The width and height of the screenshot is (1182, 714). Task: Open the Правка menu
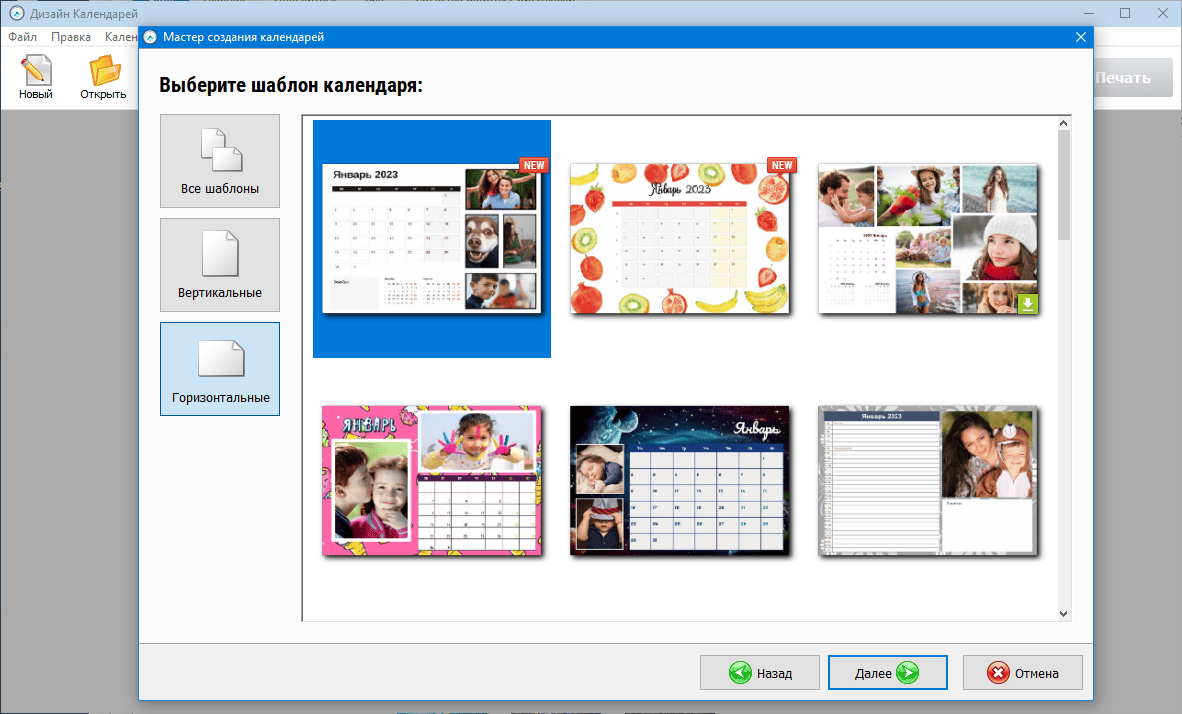click(x=71, y=37)
